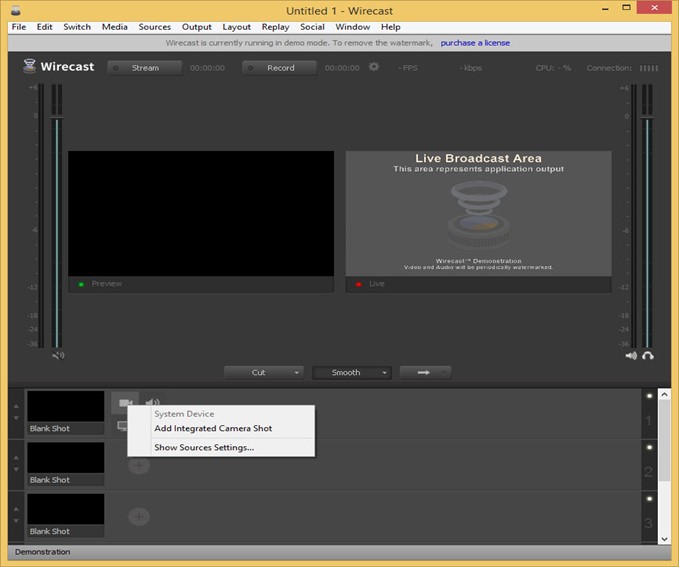
Task: Click the layer list scroll up arrow
Action: tap(665, 394)
